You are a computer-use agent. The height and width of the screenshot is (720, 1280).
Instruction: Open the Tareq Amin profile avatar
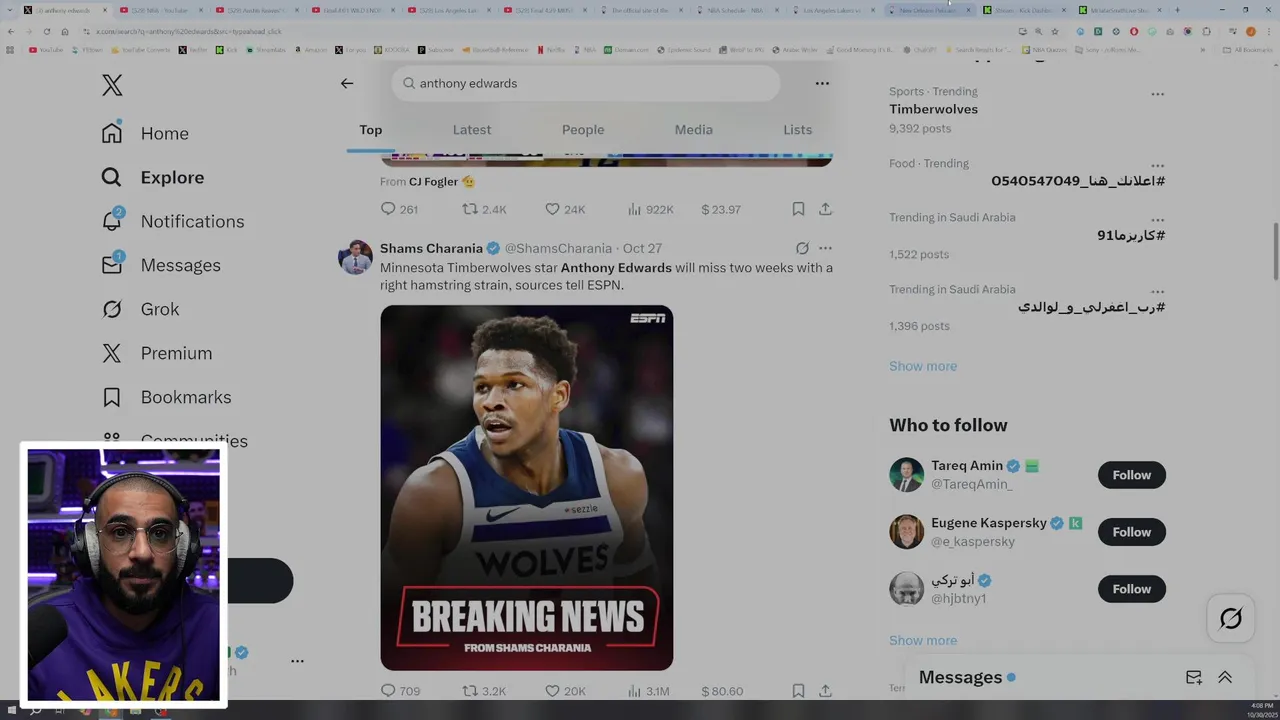pos(907,475)
